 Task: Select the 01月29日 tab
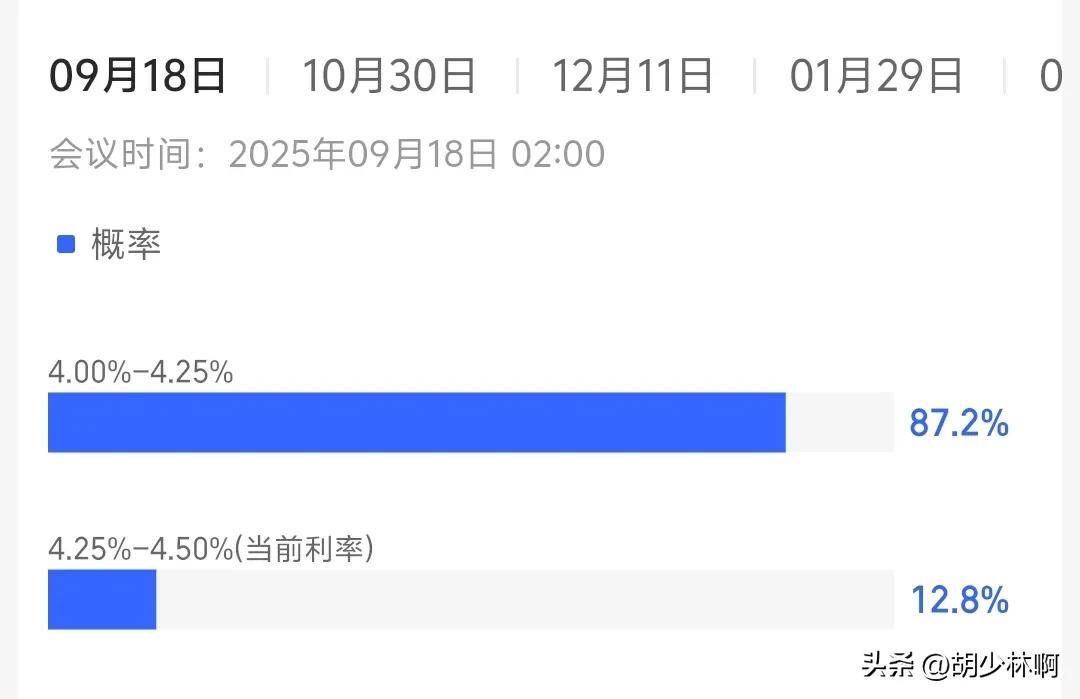(x=875, y=76)
